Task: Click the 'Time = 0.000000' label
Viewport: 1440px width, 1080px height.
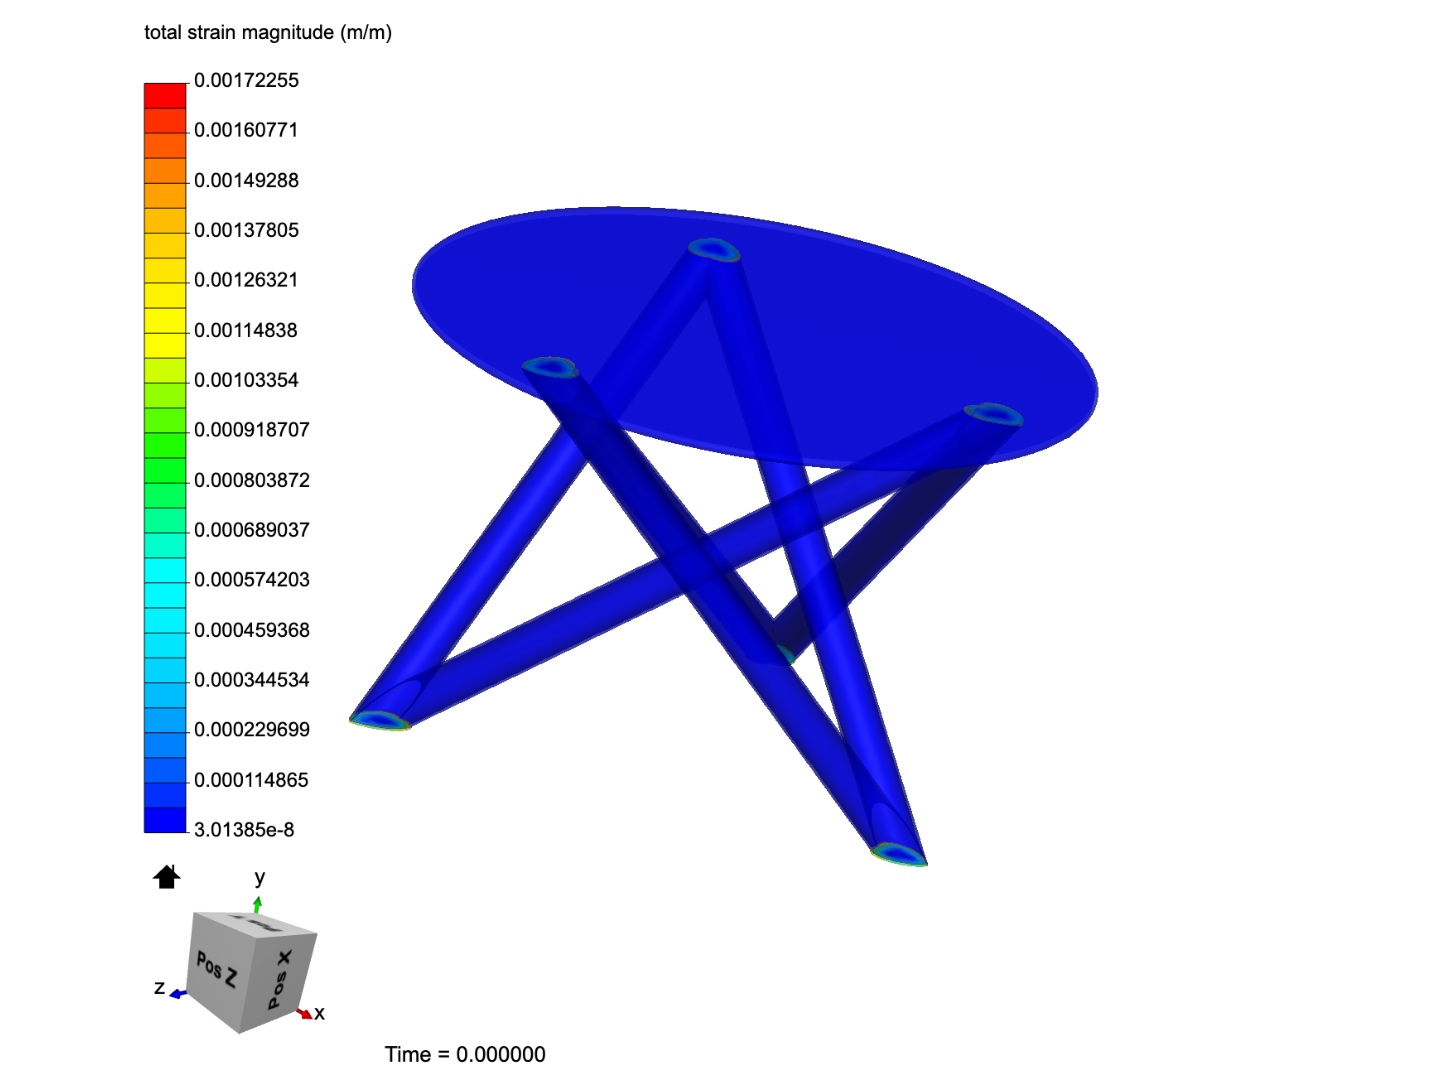Action: [465, 1054]
